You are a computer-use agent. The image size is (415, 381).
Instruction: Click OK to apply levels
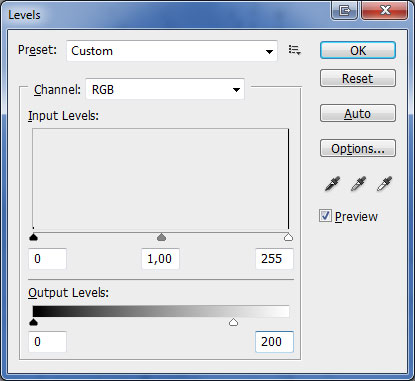point(358,50)
